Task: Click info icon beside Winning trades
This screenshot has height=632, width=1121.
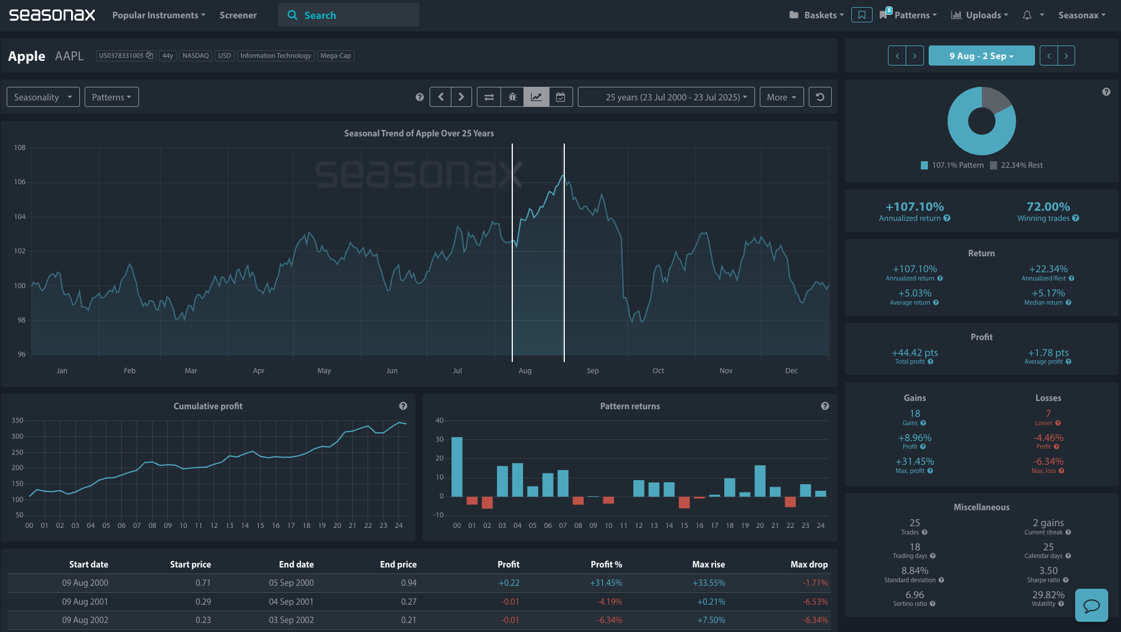Action: (x=1075, y=218)
